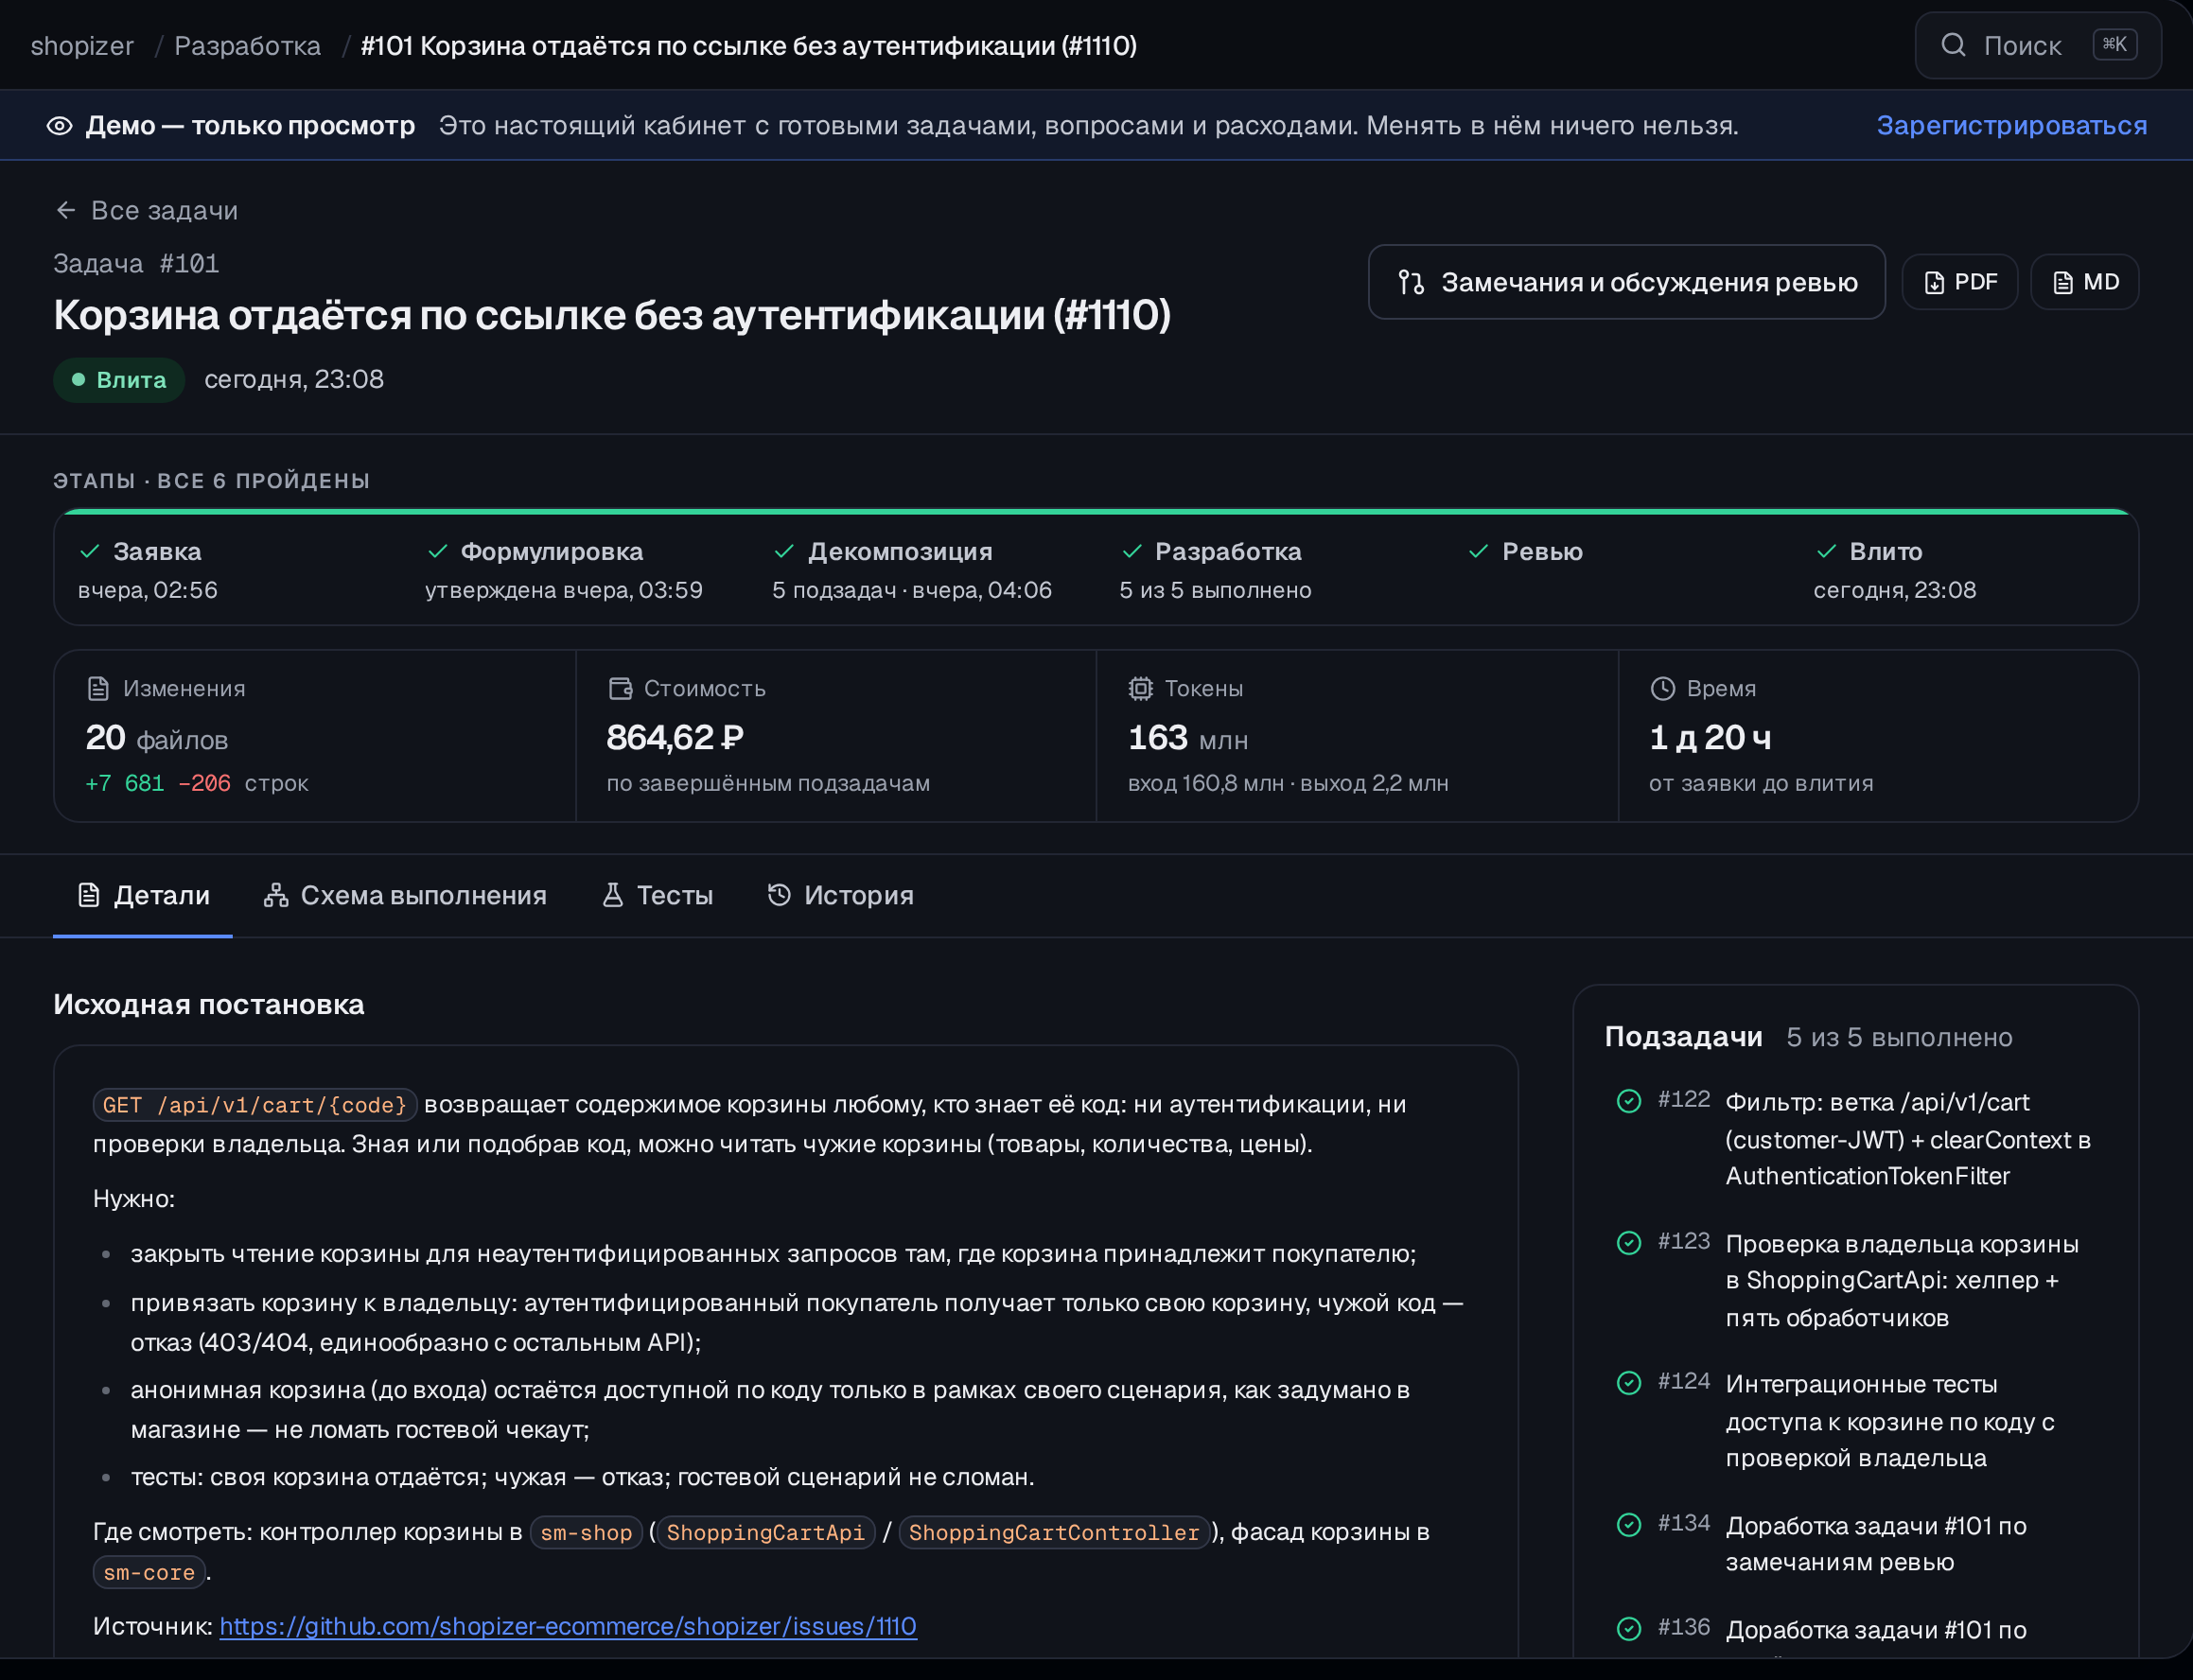Click the MD document icon
Image resolution: width=2193 pixels, height=1680 pixels.
pos(2062,283)
